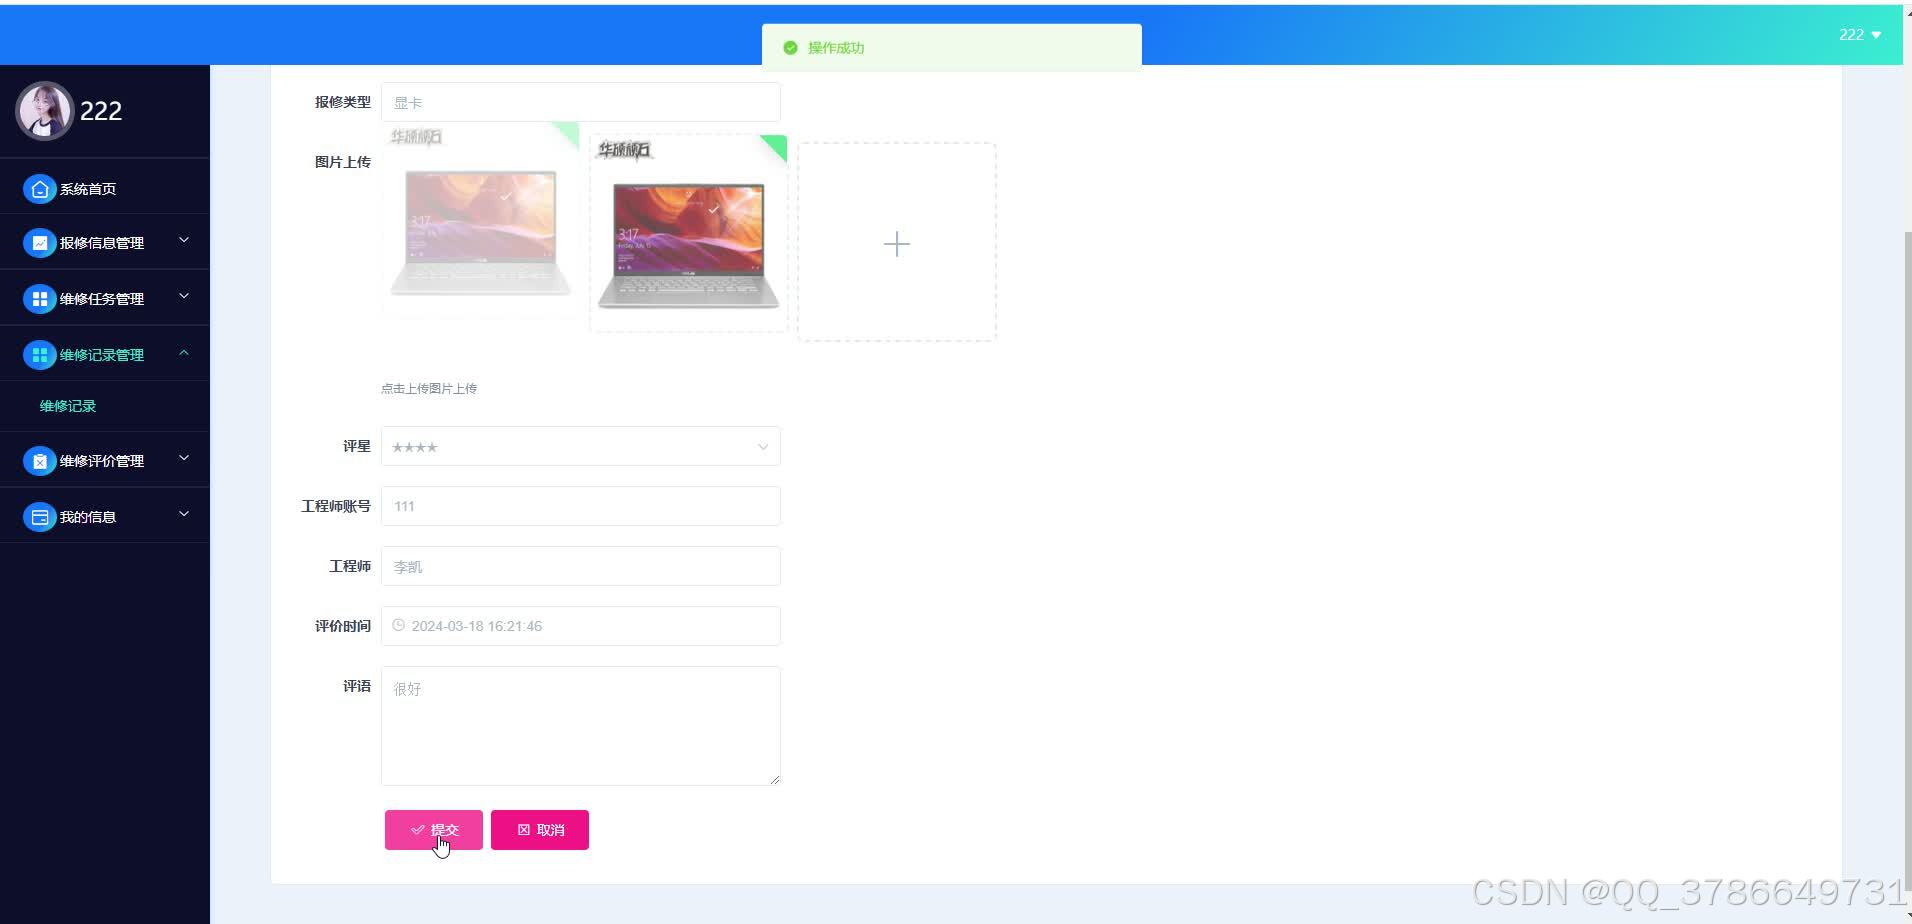Select the 系统首页 home icon
The height and width of the screenshot is (924, 1912).
click(39, 188)
